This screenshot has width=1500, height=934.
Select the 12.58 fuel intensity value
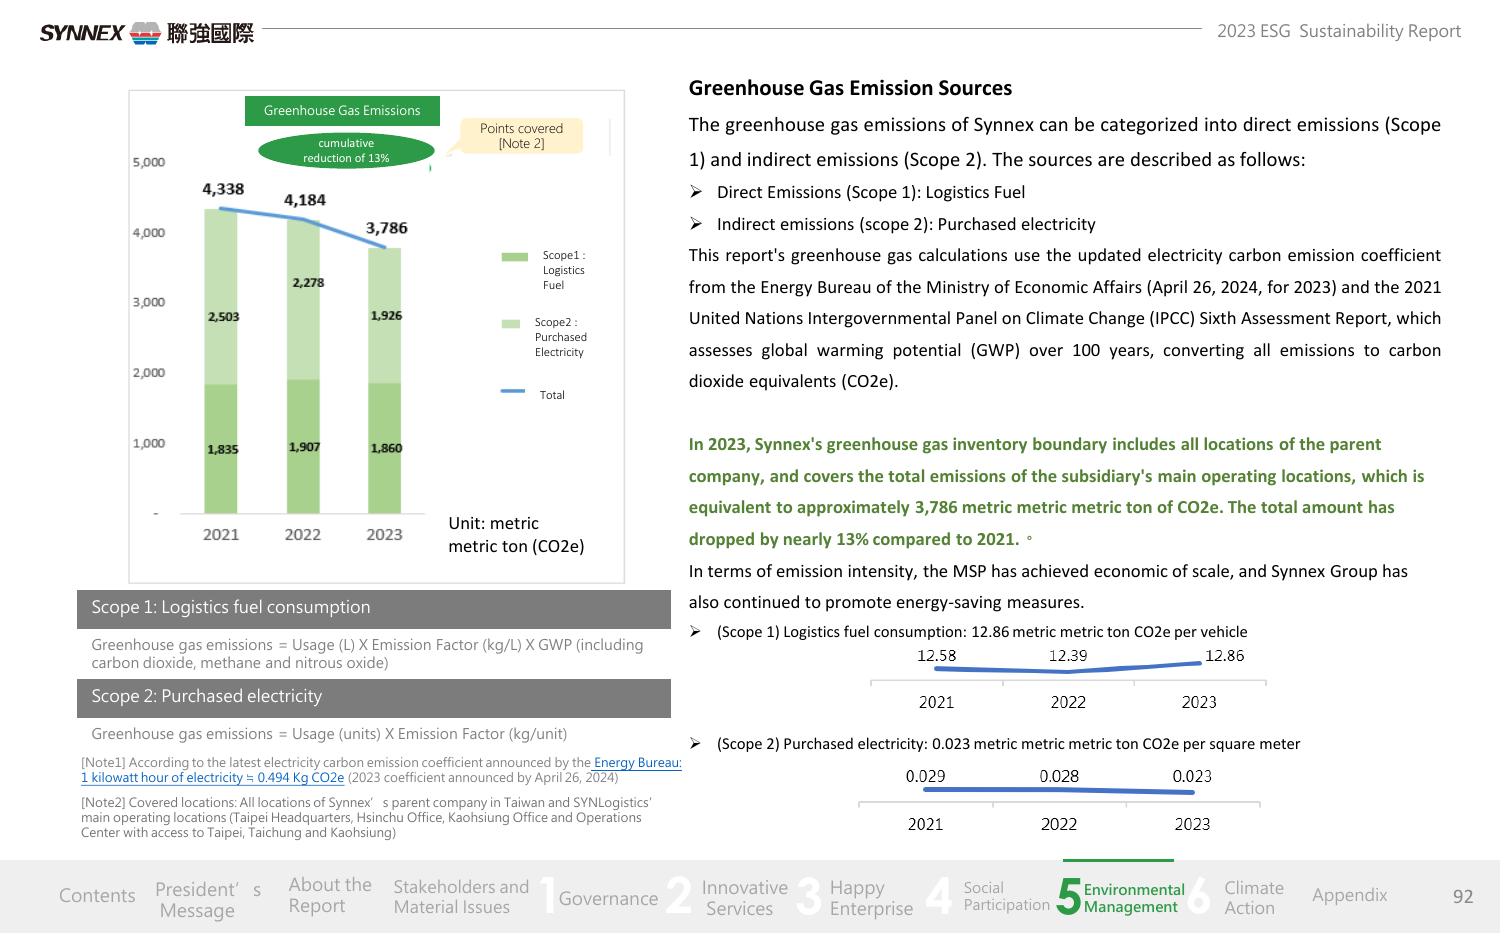937,656
